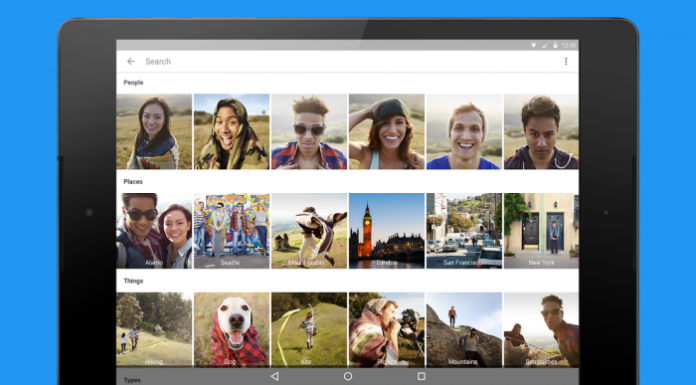696x385 pixels.
Task: Open the New York place thumbnail
Action: 542,230
